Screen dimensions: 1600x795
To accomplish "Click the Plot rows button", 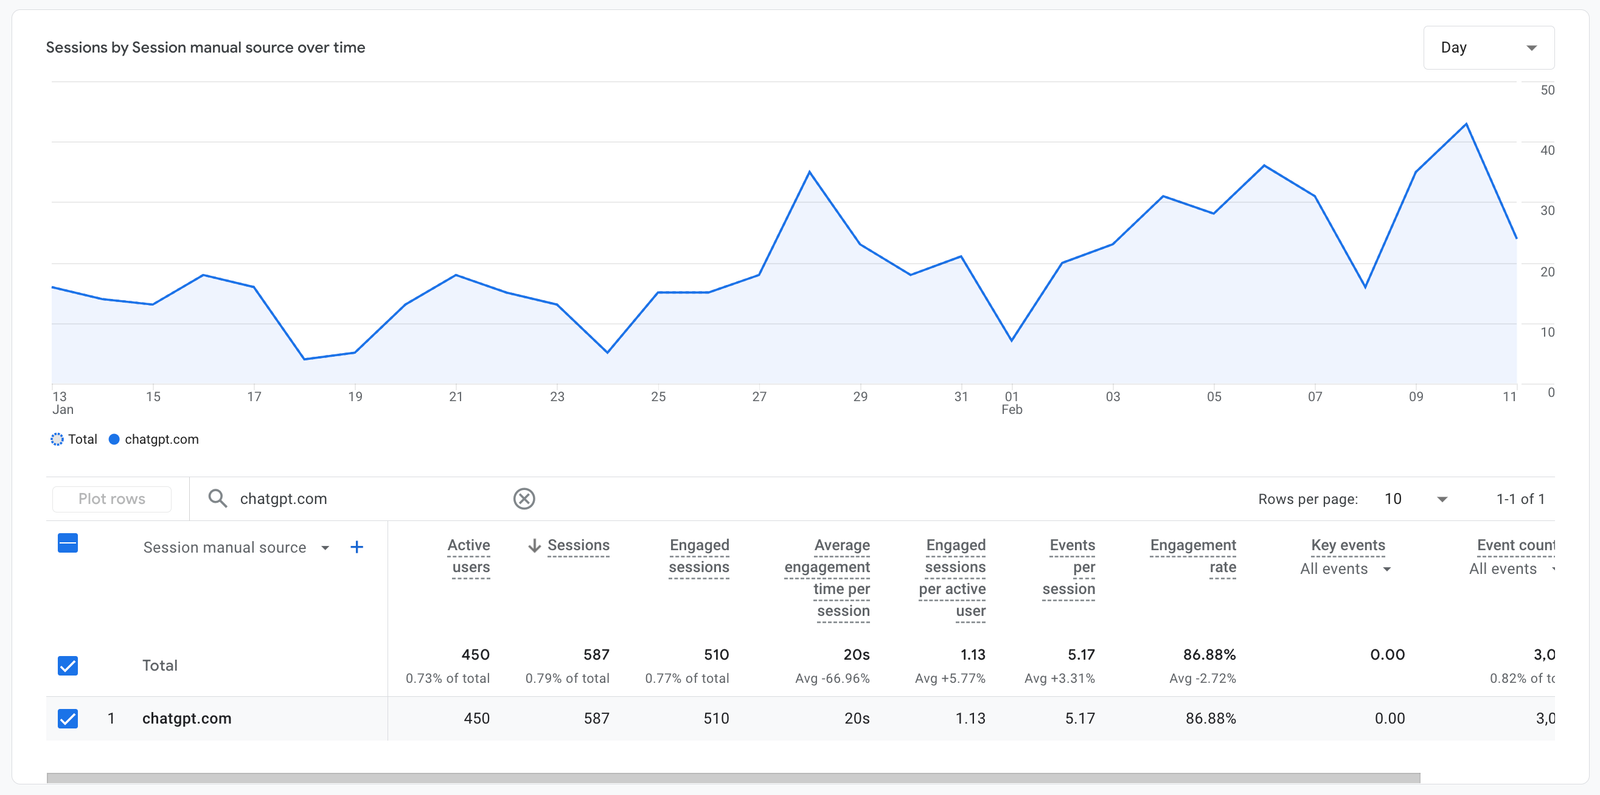I will pyautogui.click(x=112, y=499).
